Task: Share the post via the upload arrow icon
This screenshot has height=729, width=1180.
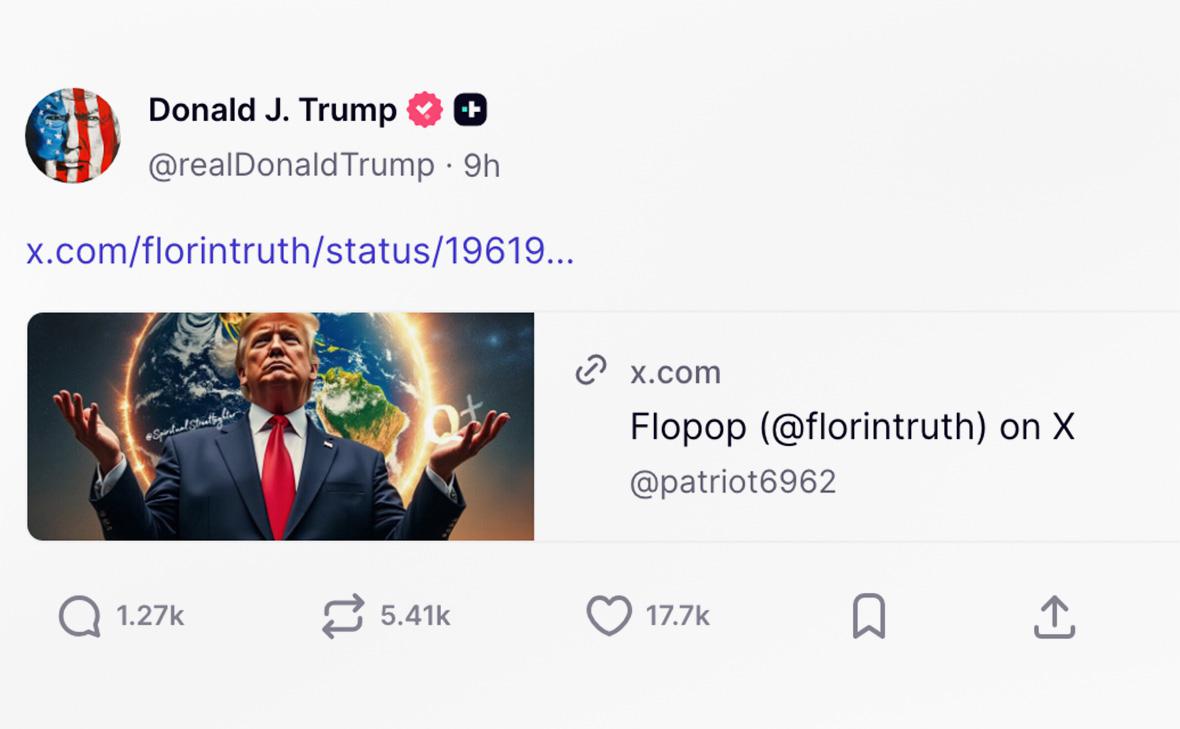Action: pos(1056,617)
